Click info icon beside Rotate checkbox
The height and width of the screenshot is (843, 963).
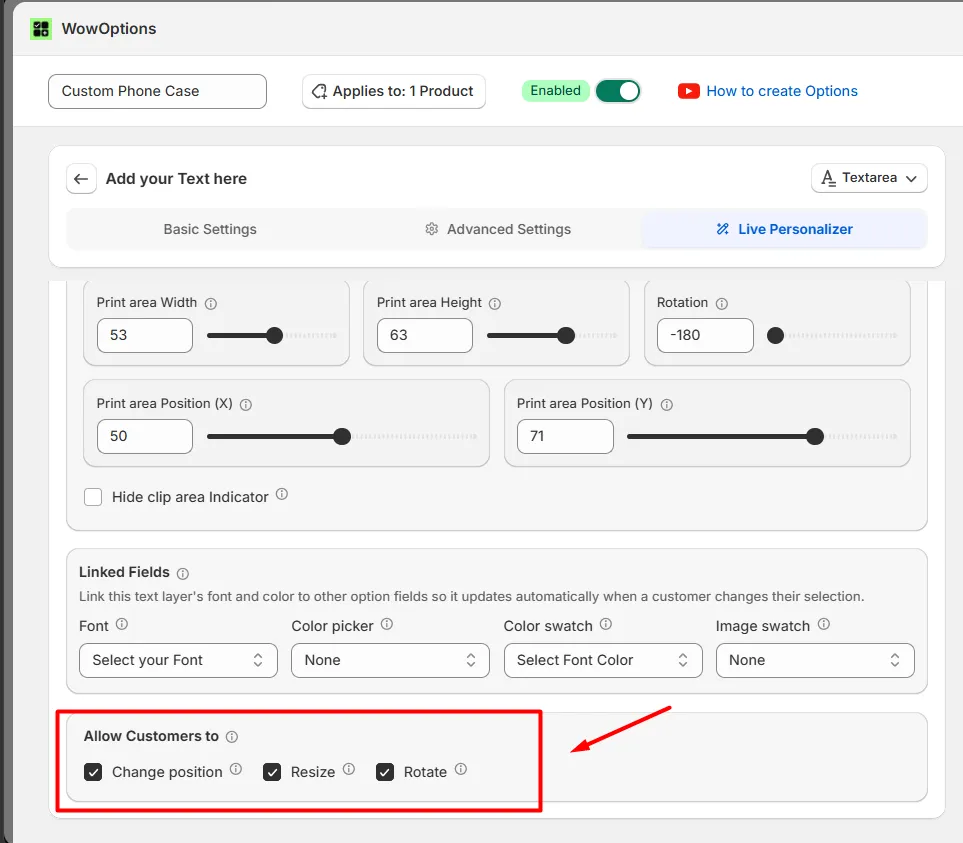(x=461, y=769)
